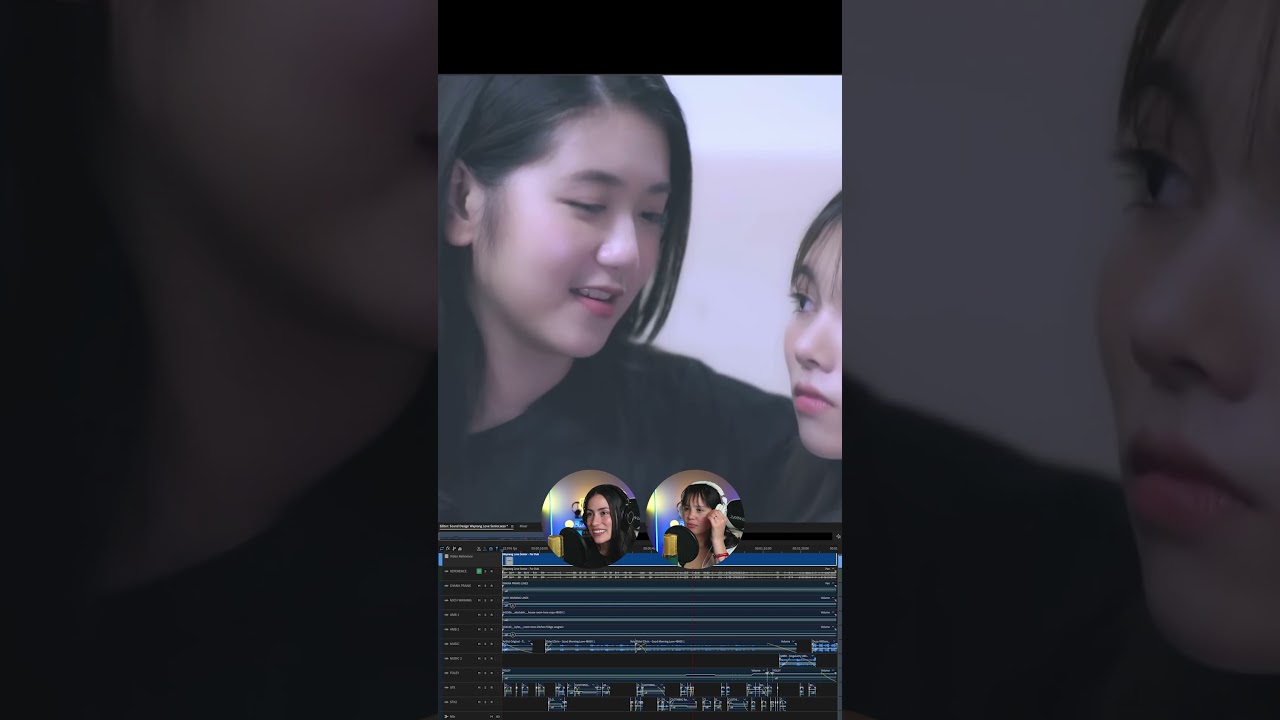The height and width of the screenshot is (720, 1280).
Task: Click the Mix track output icon
Action: point(445,716)
